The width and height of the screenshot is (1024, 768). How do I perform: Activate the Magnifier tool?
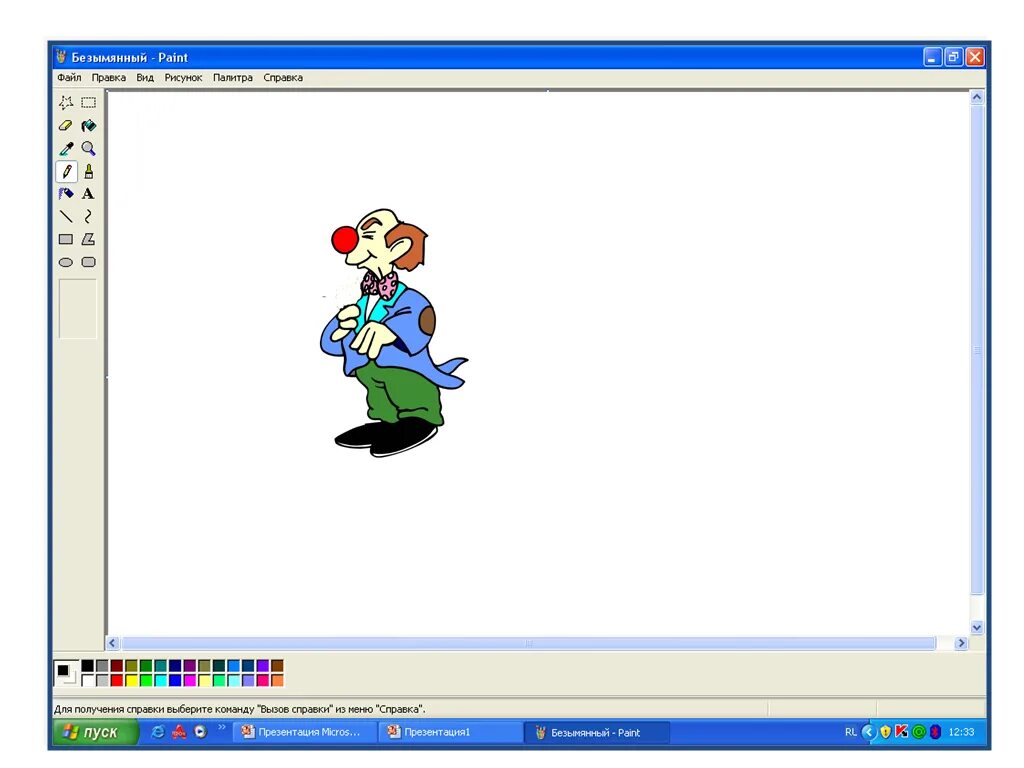tap(89, 148)
